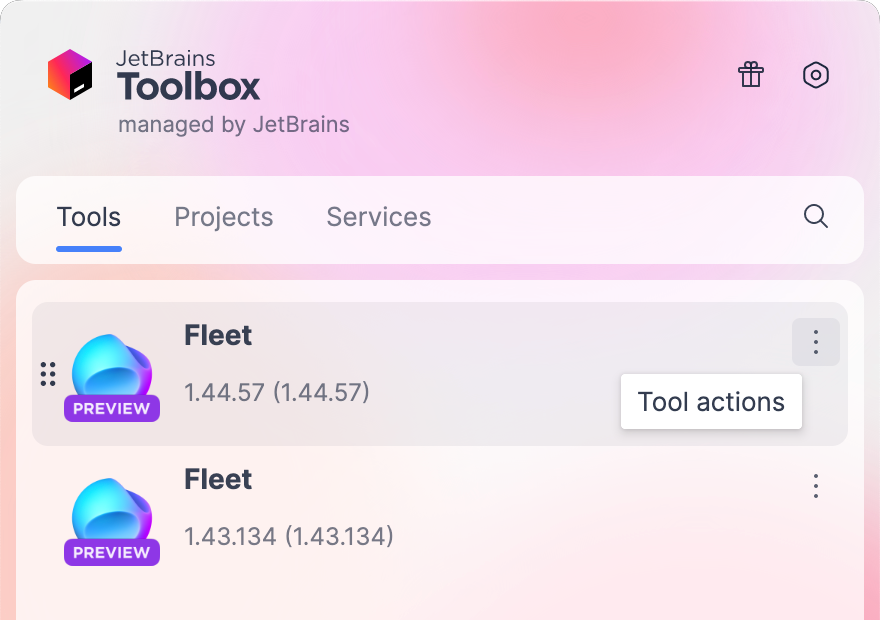Screen dimensions: 880x620
Task: Click the JetBrains Toolbox hexagon logo
Action: (x=72, y=74)
